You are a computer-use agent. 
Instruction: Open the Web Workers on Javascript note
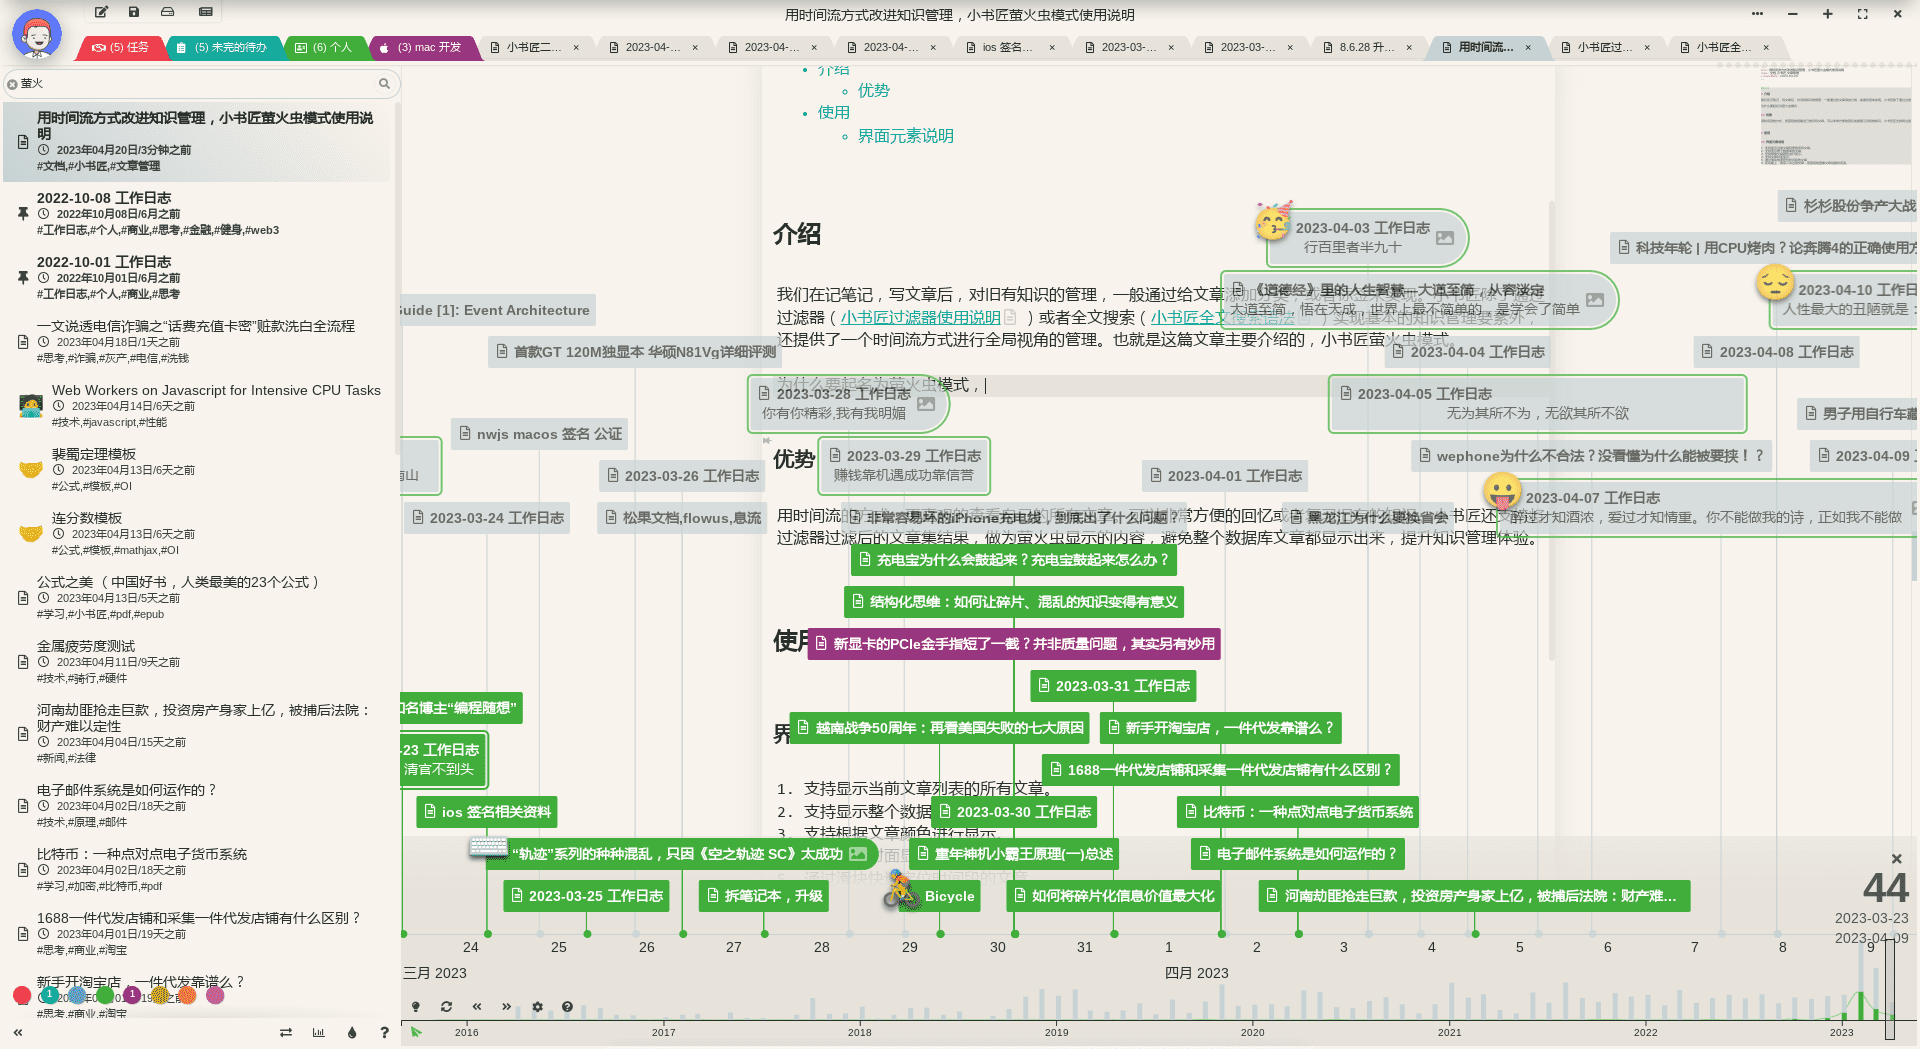pyautogui.click(x=197, y=405)
